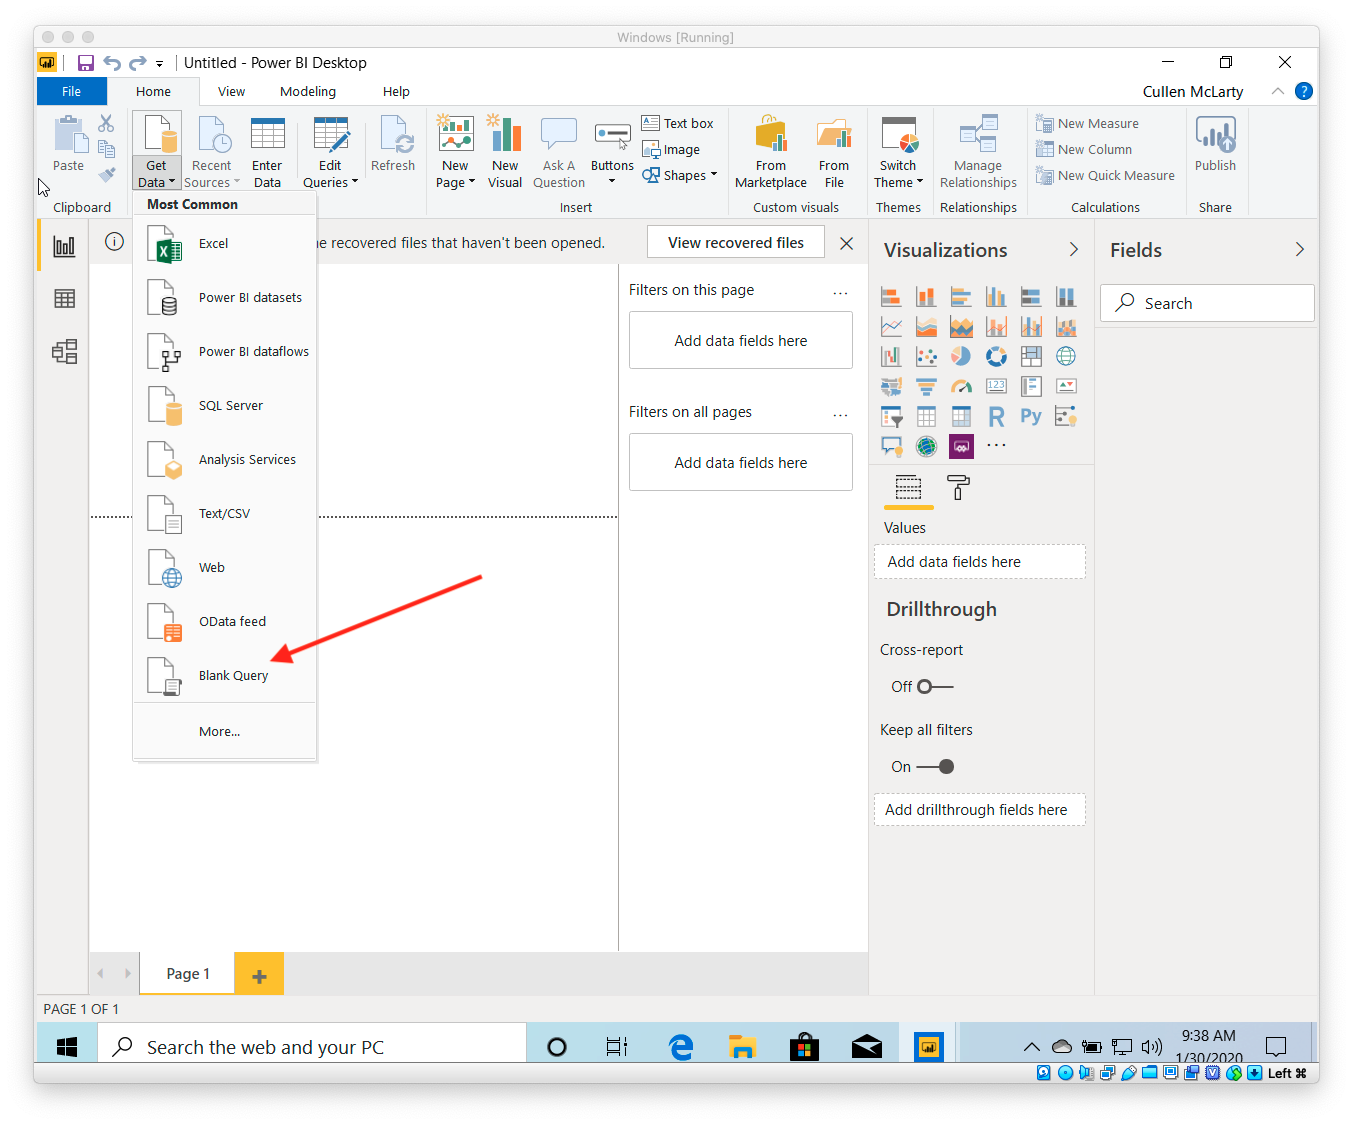
Task: Switch to the View ribbon tab
Action: click(231, 91)
